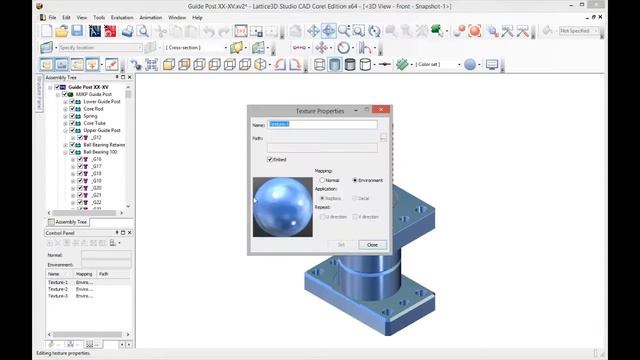Open the Edit menu

[66, 18]
